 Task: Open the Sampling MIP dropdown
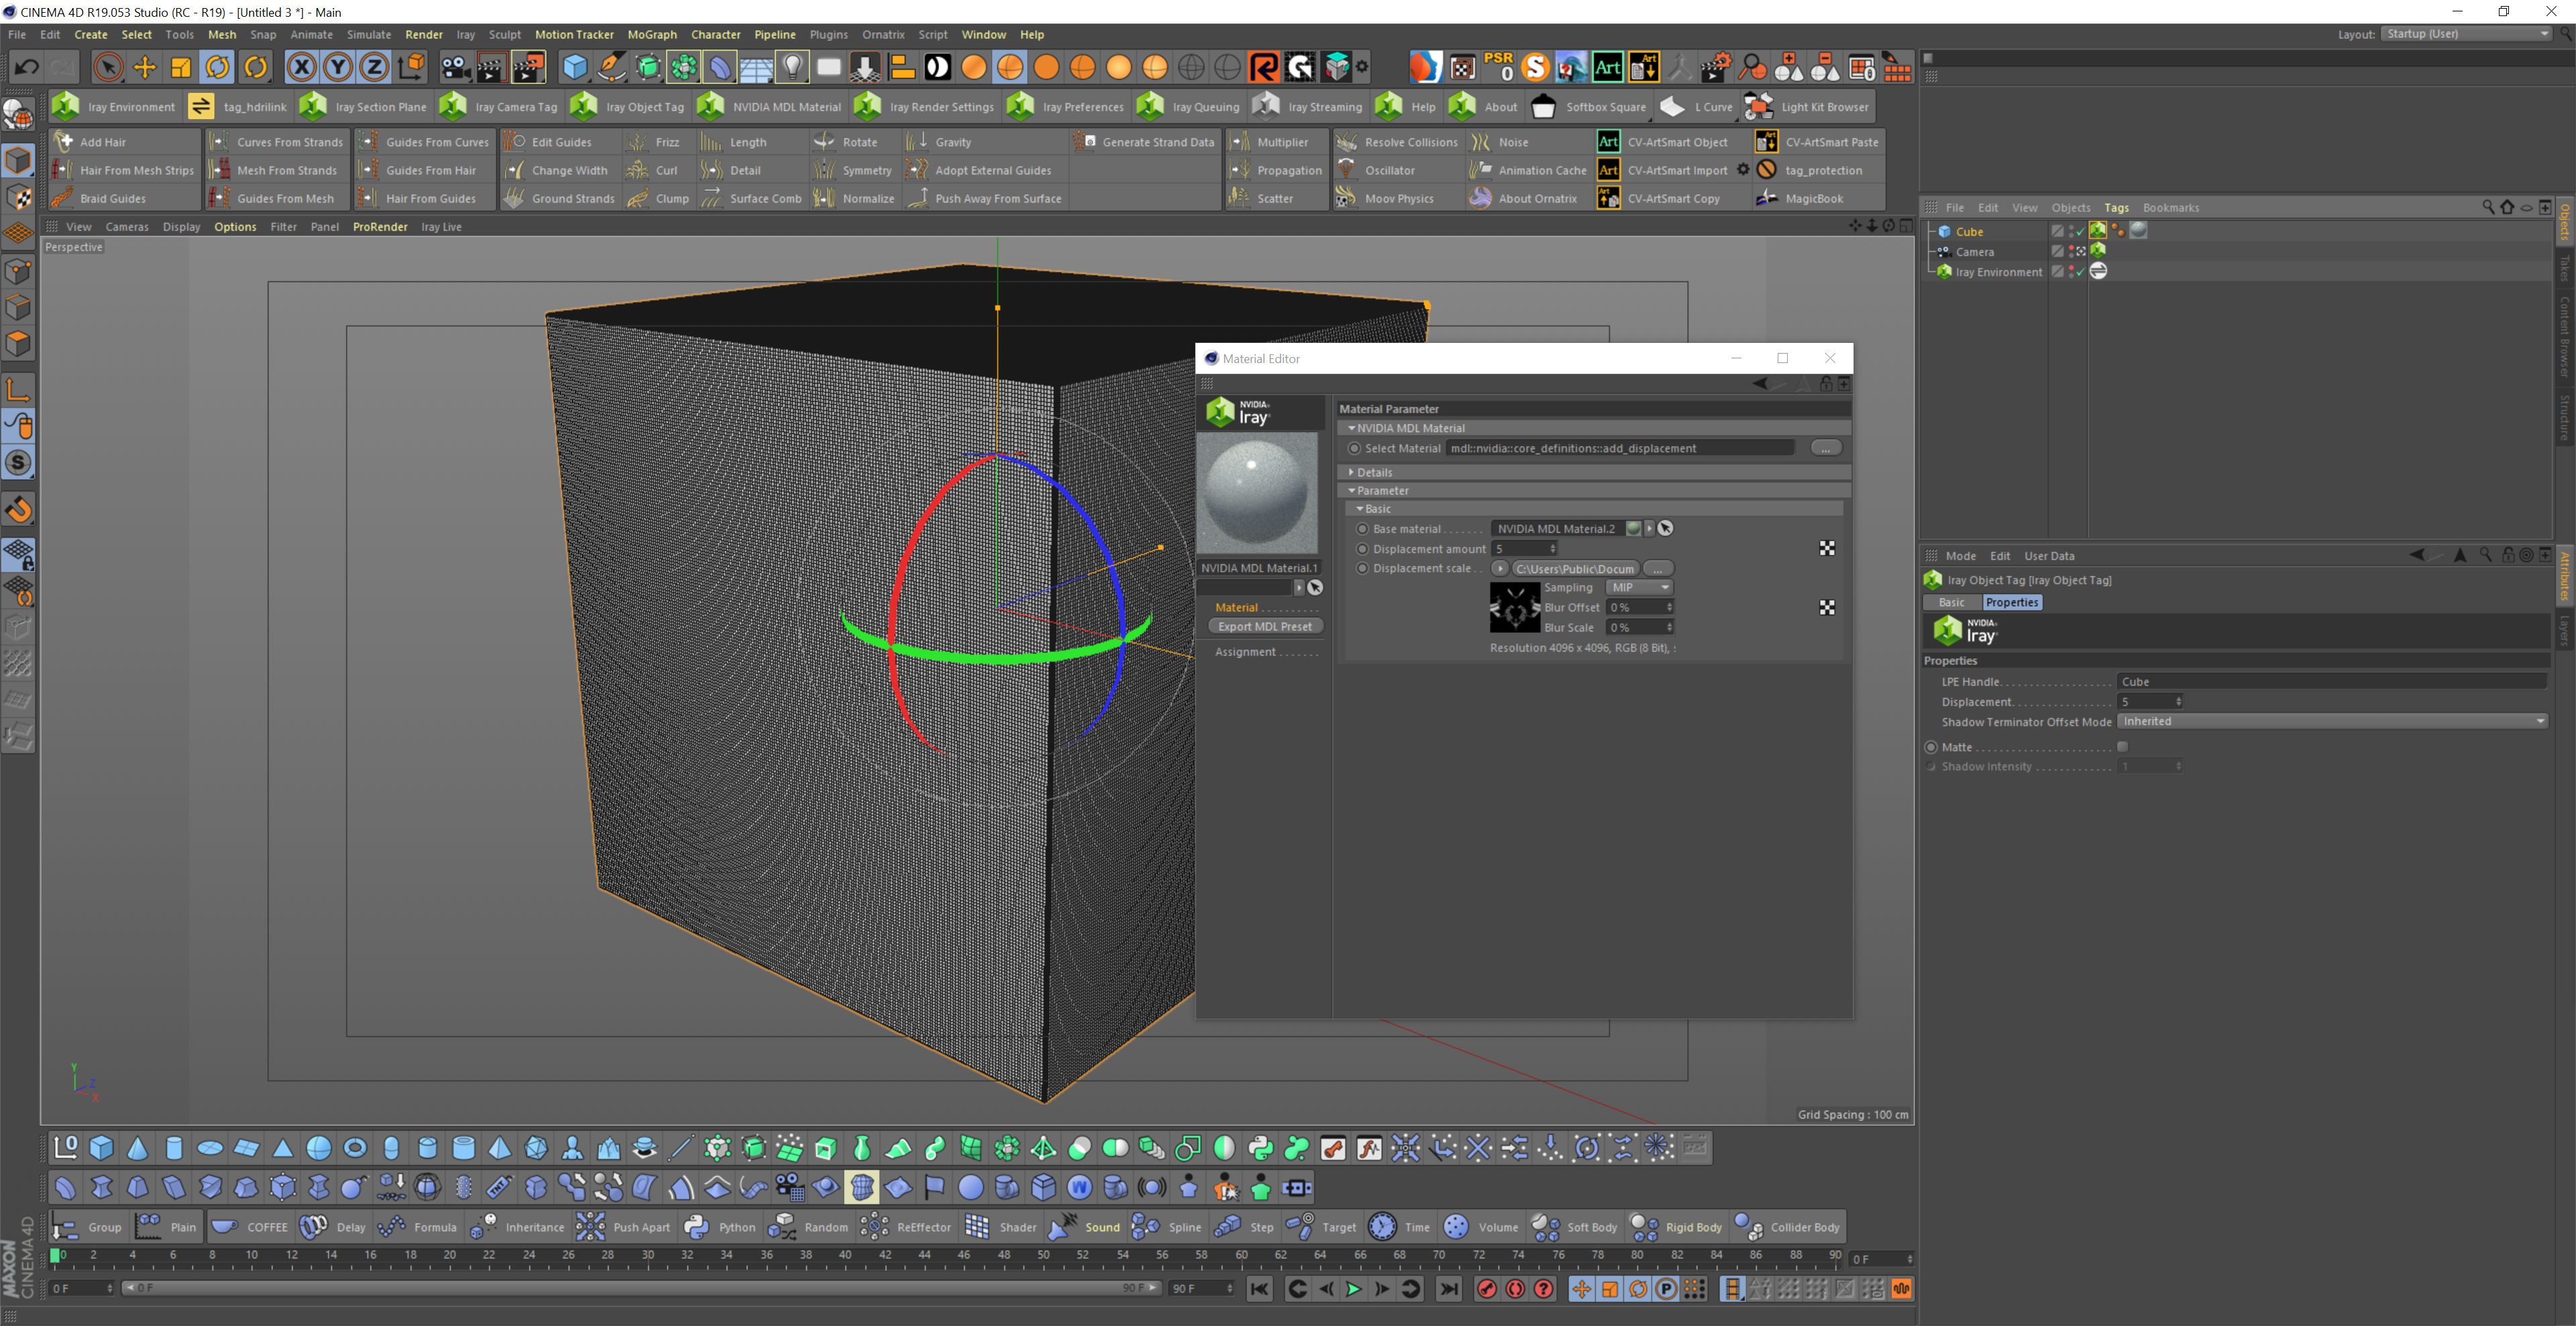pos(1639,588)
